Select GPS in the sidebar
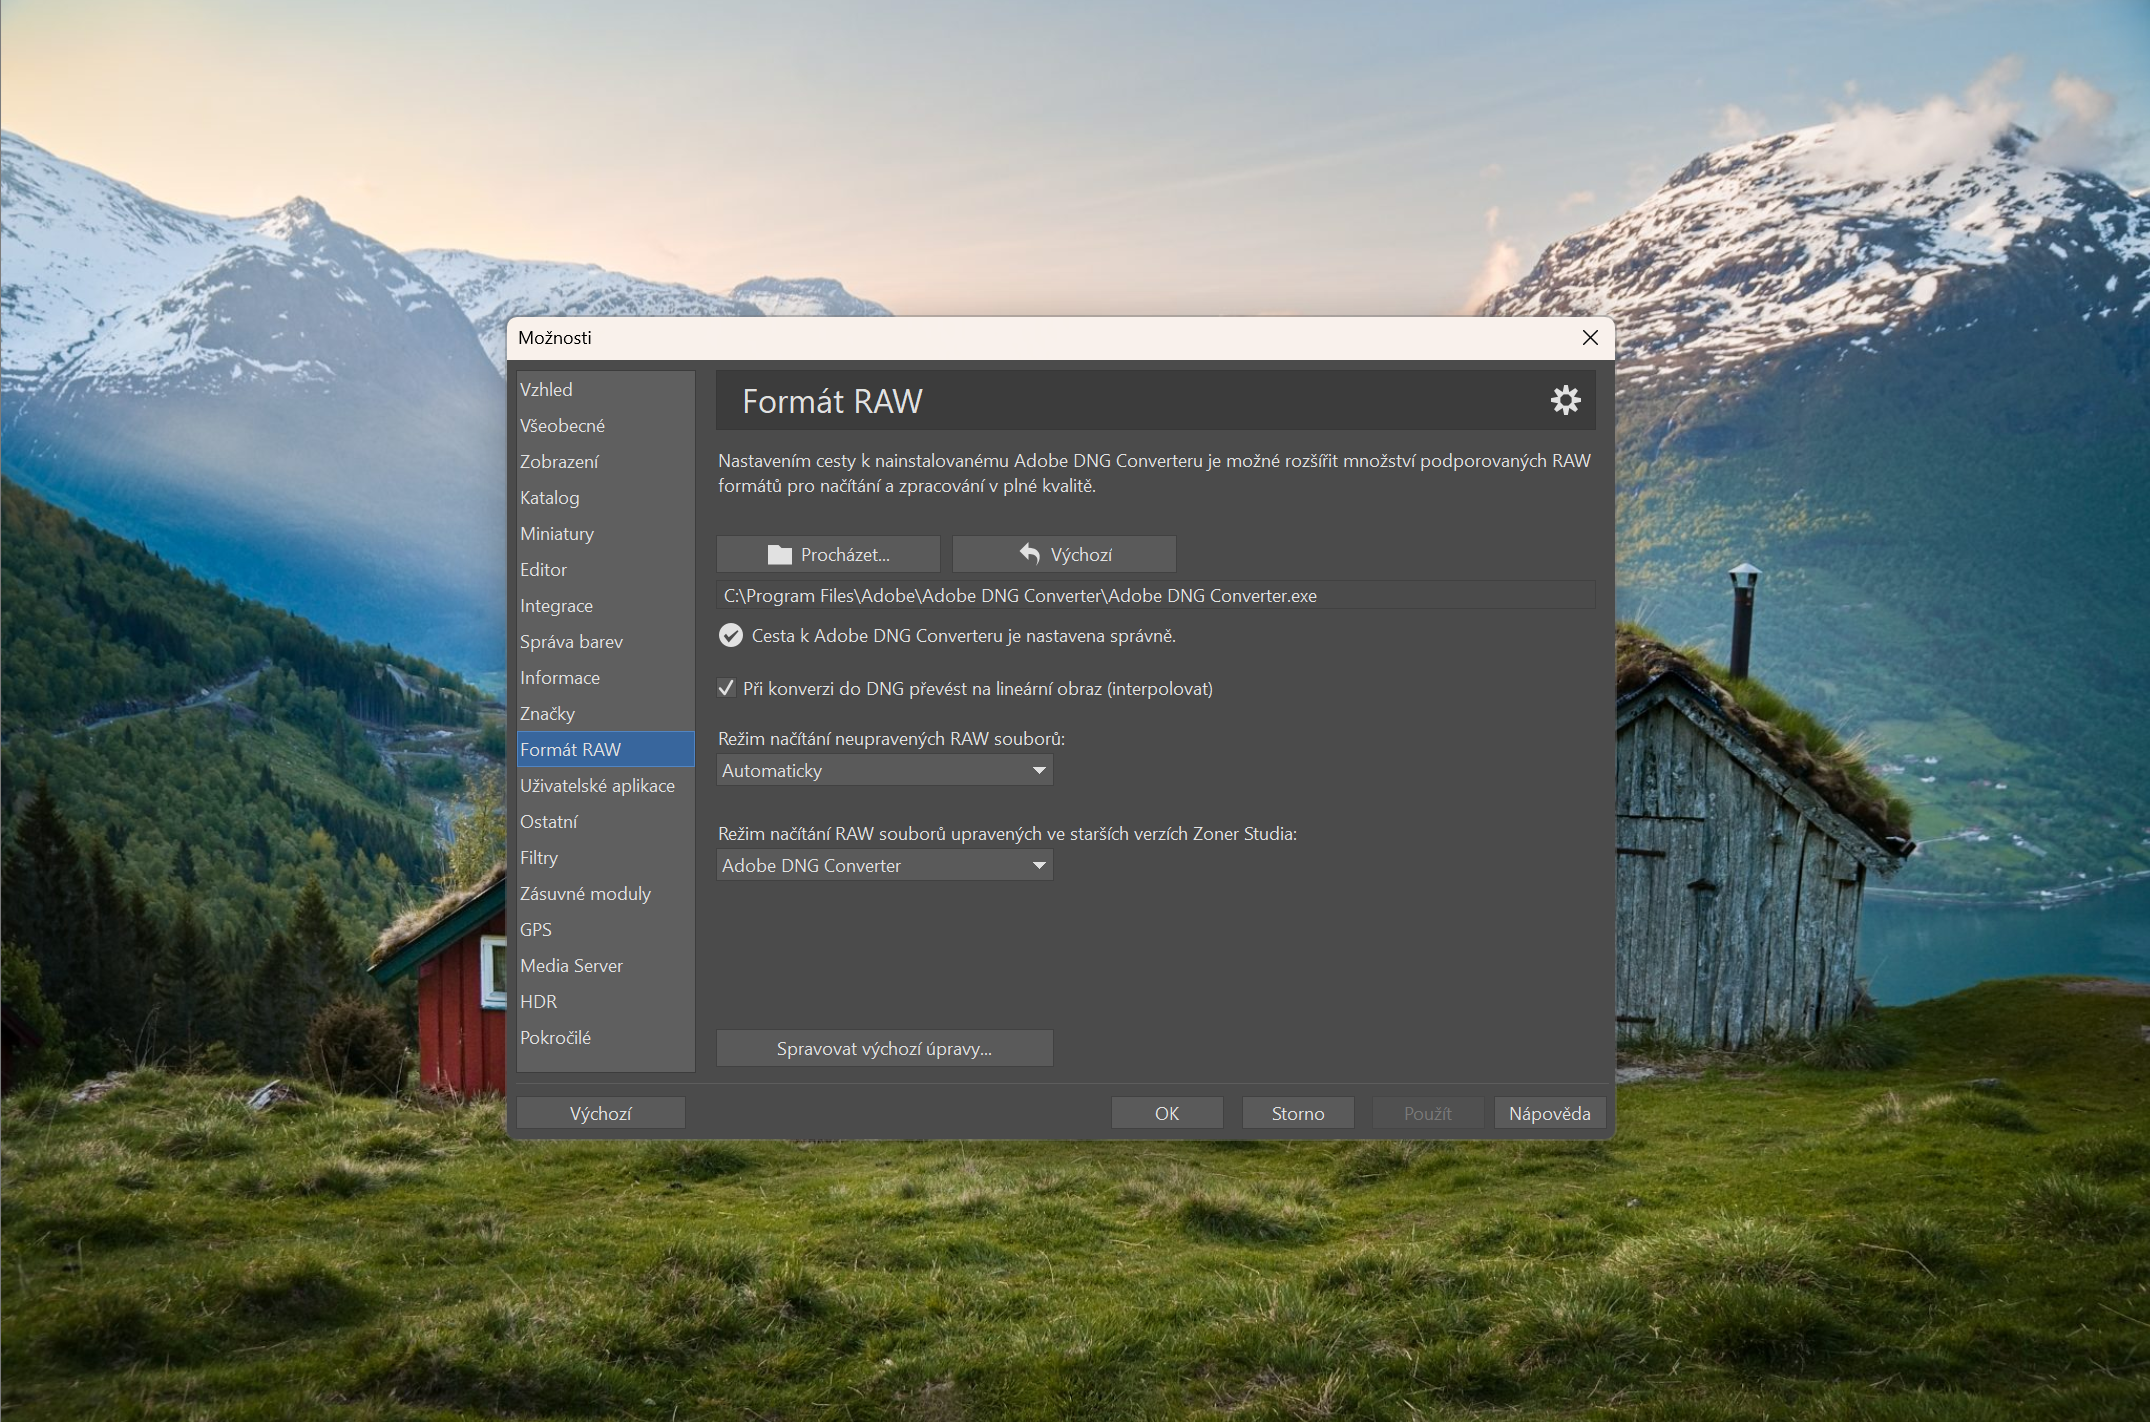Image resolution: width=2150 pixels, height=1422 pixels. point(605,929)
